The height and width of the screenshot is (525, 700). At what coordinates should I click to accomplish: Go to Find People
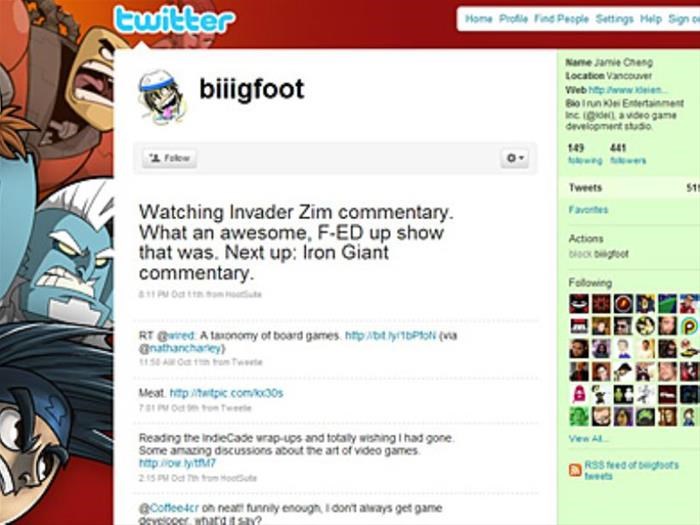(562, 19)
